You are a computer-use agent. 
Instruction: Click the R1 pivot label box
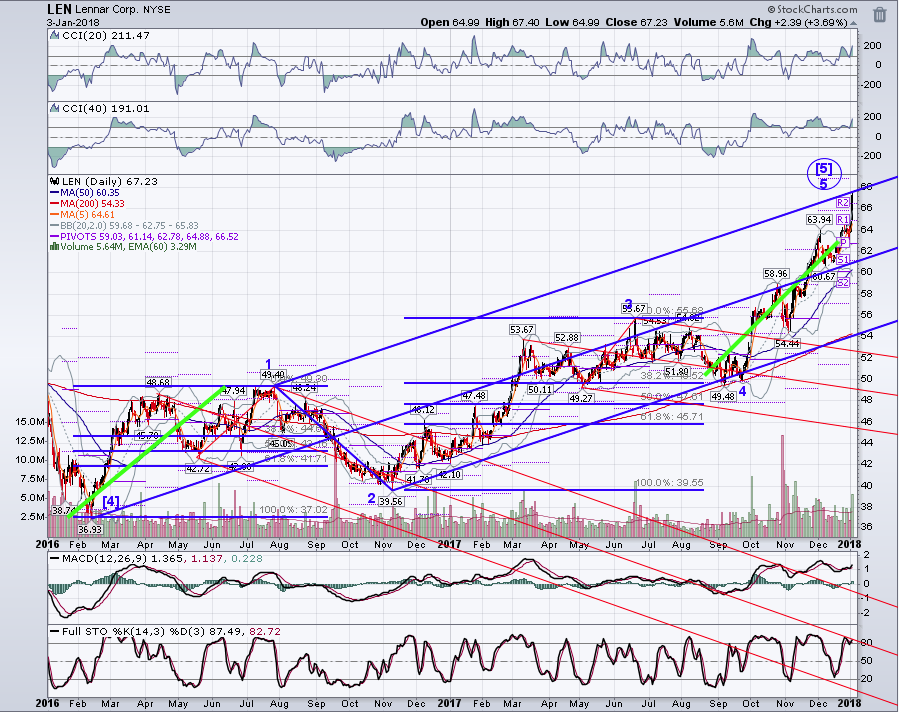843,220
